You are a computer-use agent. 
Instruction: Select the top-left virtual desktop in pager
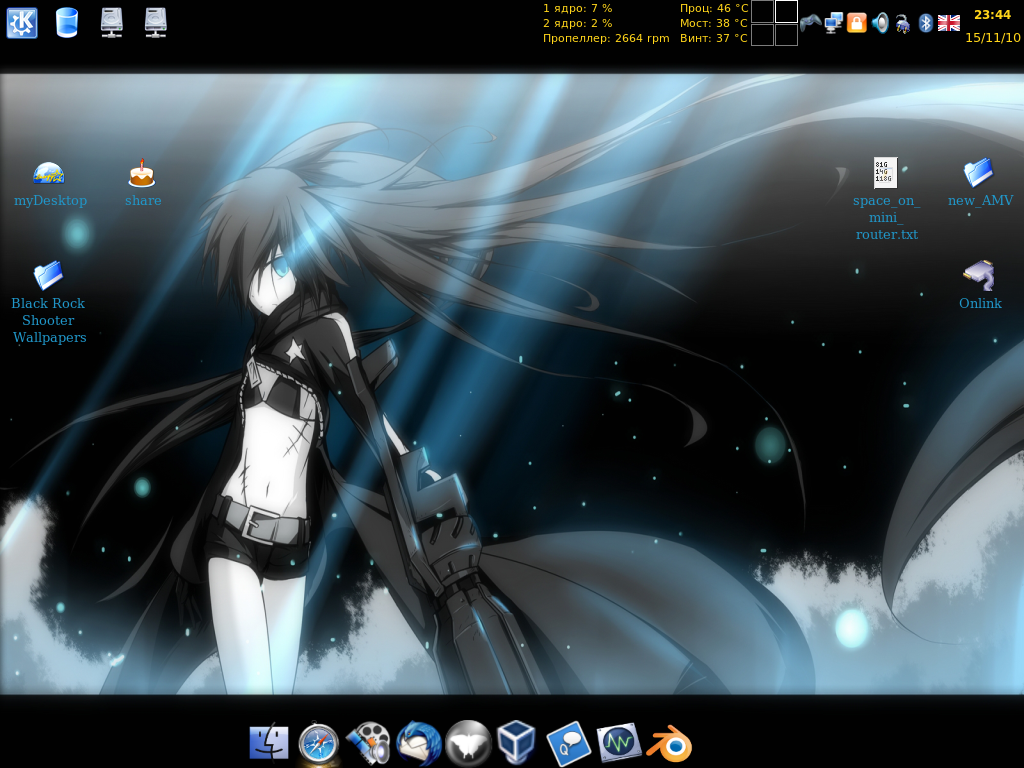(x=762, y=12)
